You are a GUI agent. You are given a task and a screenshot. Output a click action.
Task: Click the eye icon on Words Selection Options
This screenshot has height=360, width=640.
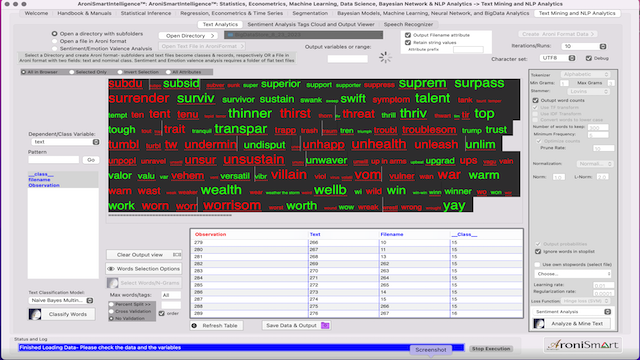click(x=111, y=269)
